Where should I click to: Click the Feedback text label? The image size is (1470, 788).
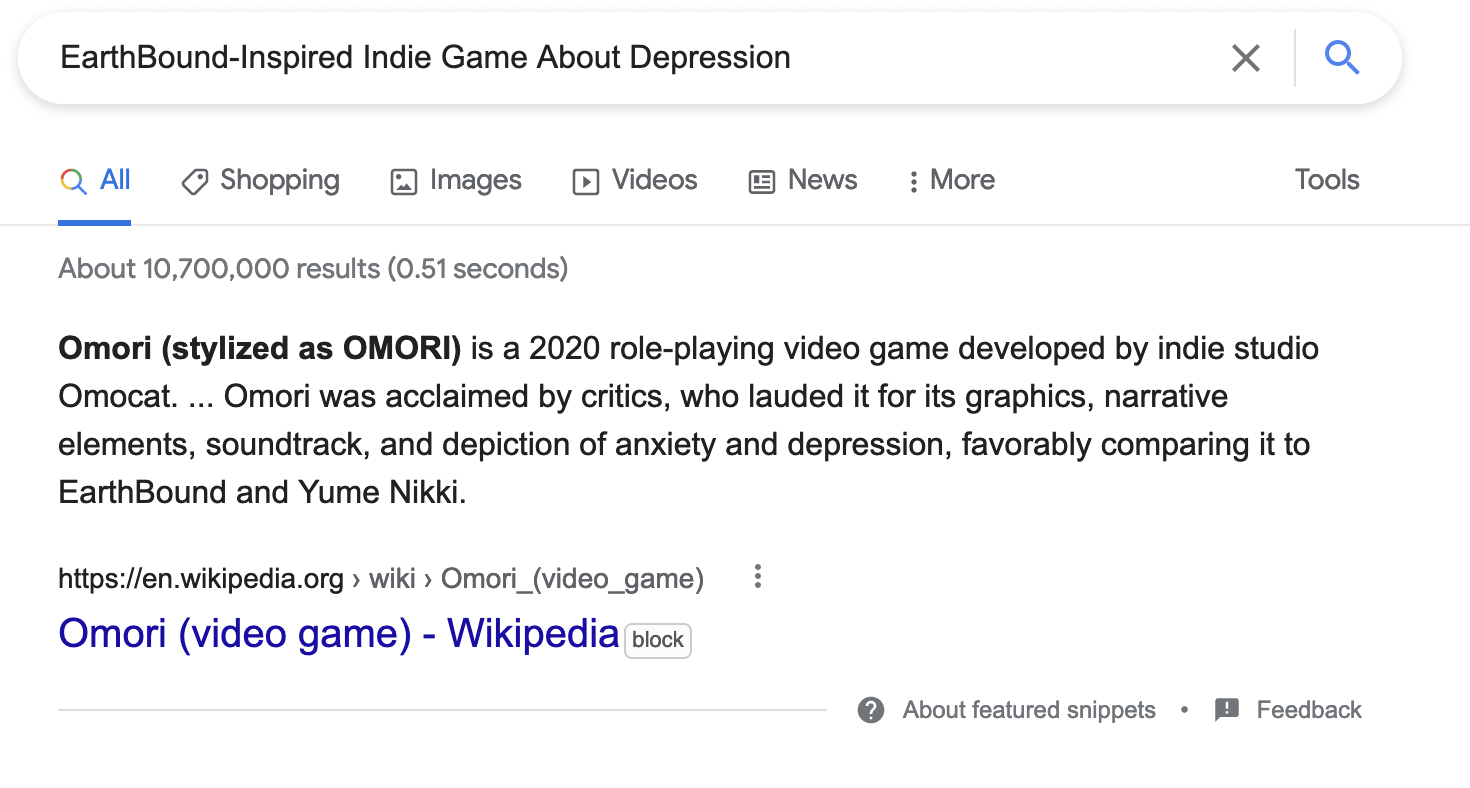click(1308, 710)
